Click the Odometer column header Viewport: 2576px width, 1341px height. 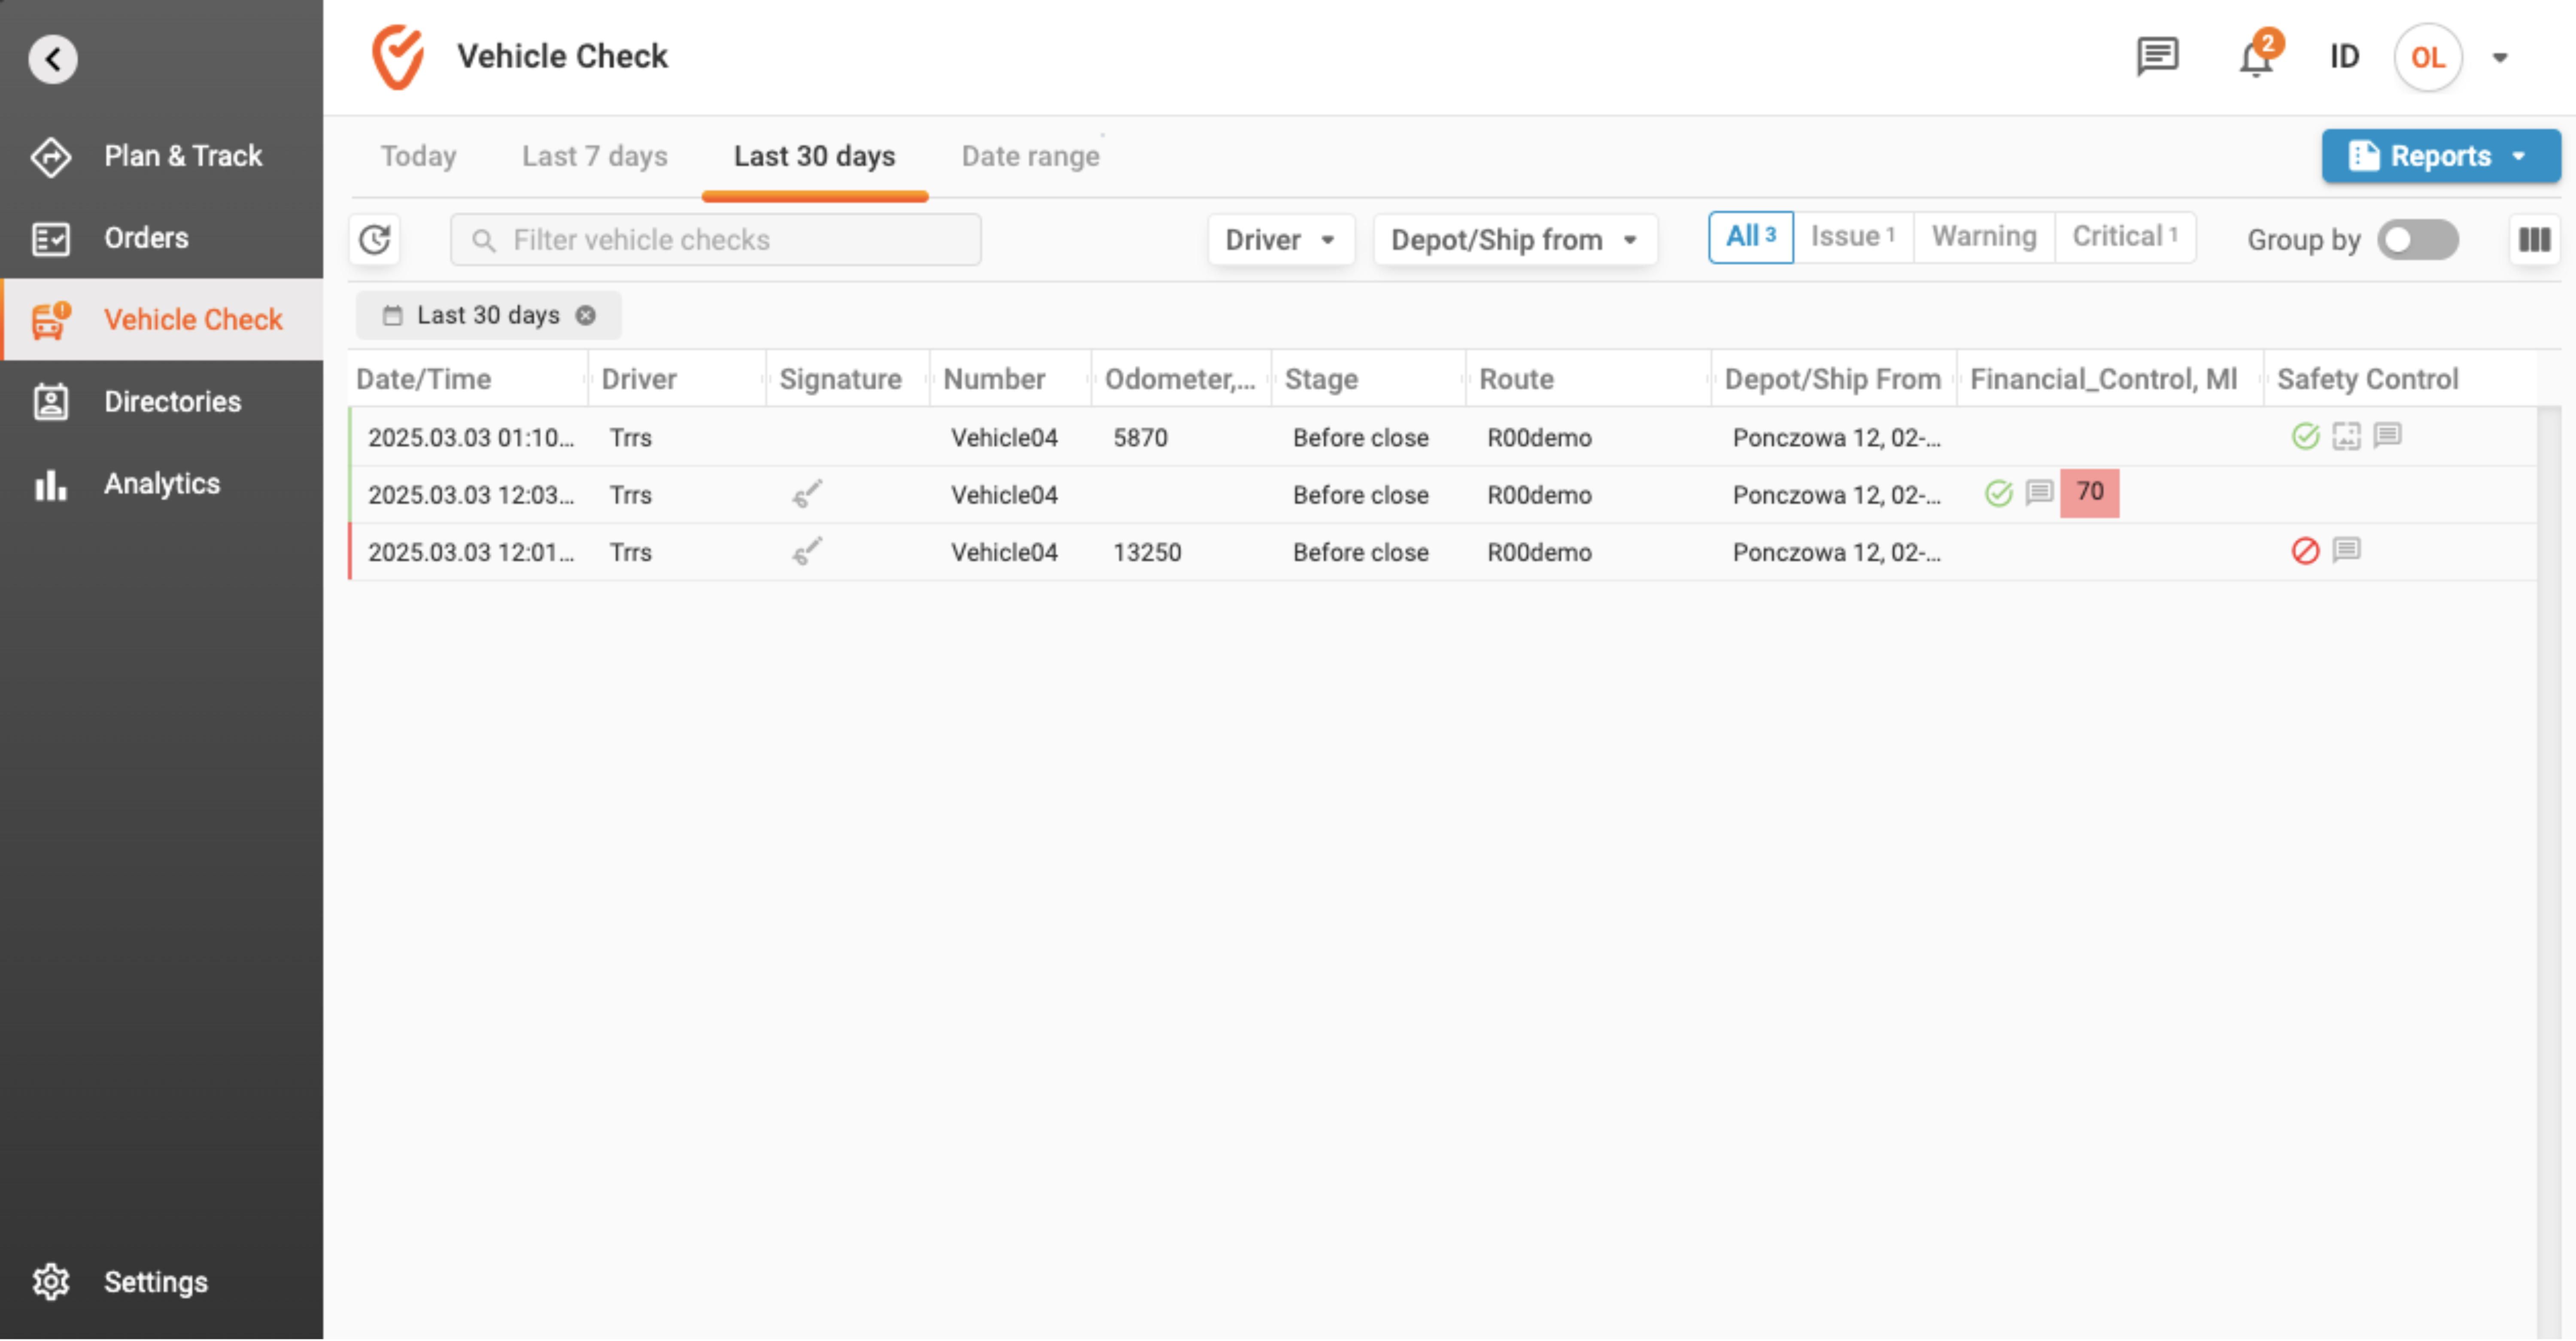[1179, 380]
